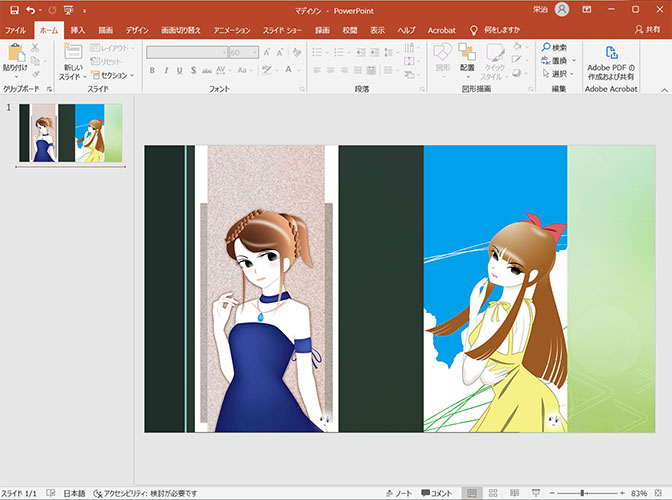Click the Paste (貼り付け) clipboard icon
The width and height of the screenshot is (672, 500).
(x=15, y=51)
